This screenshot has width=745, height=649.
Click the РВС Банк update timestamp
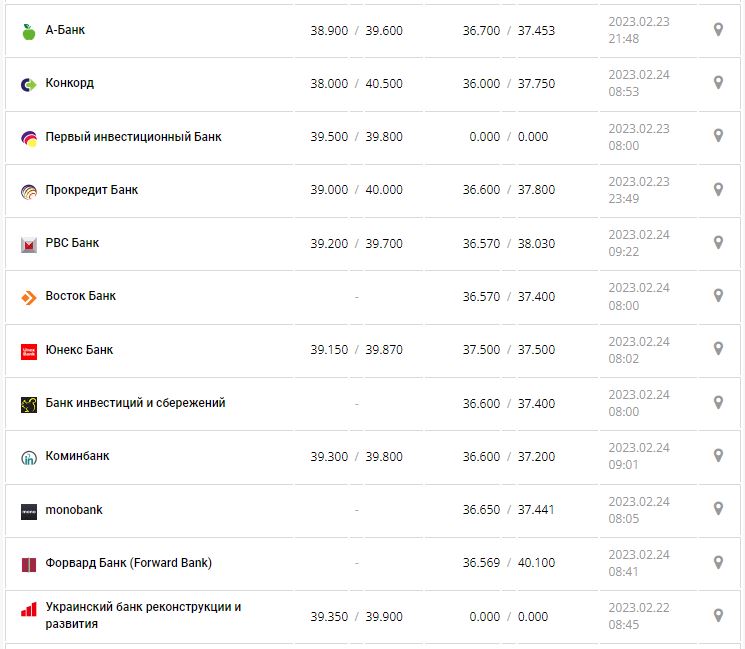click(639, 243)
